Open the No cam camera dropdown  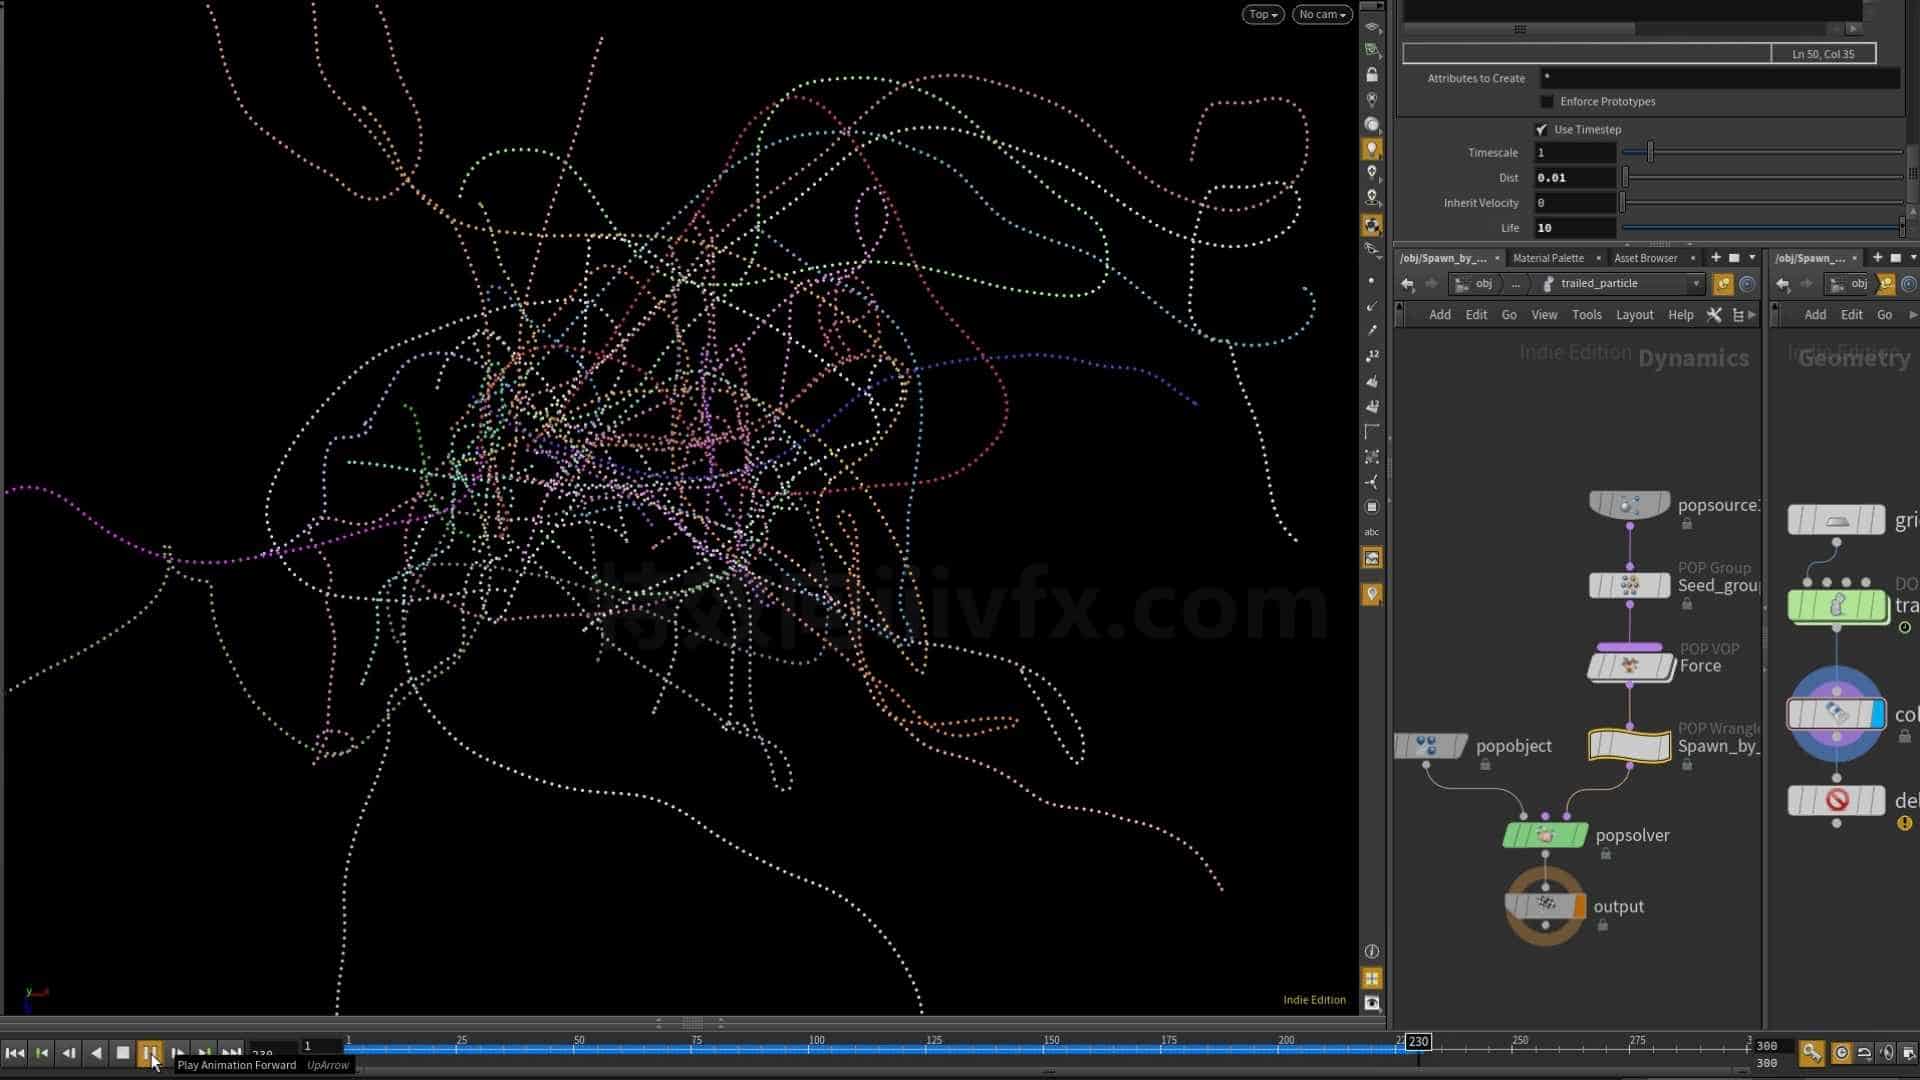pos(1322,14)
